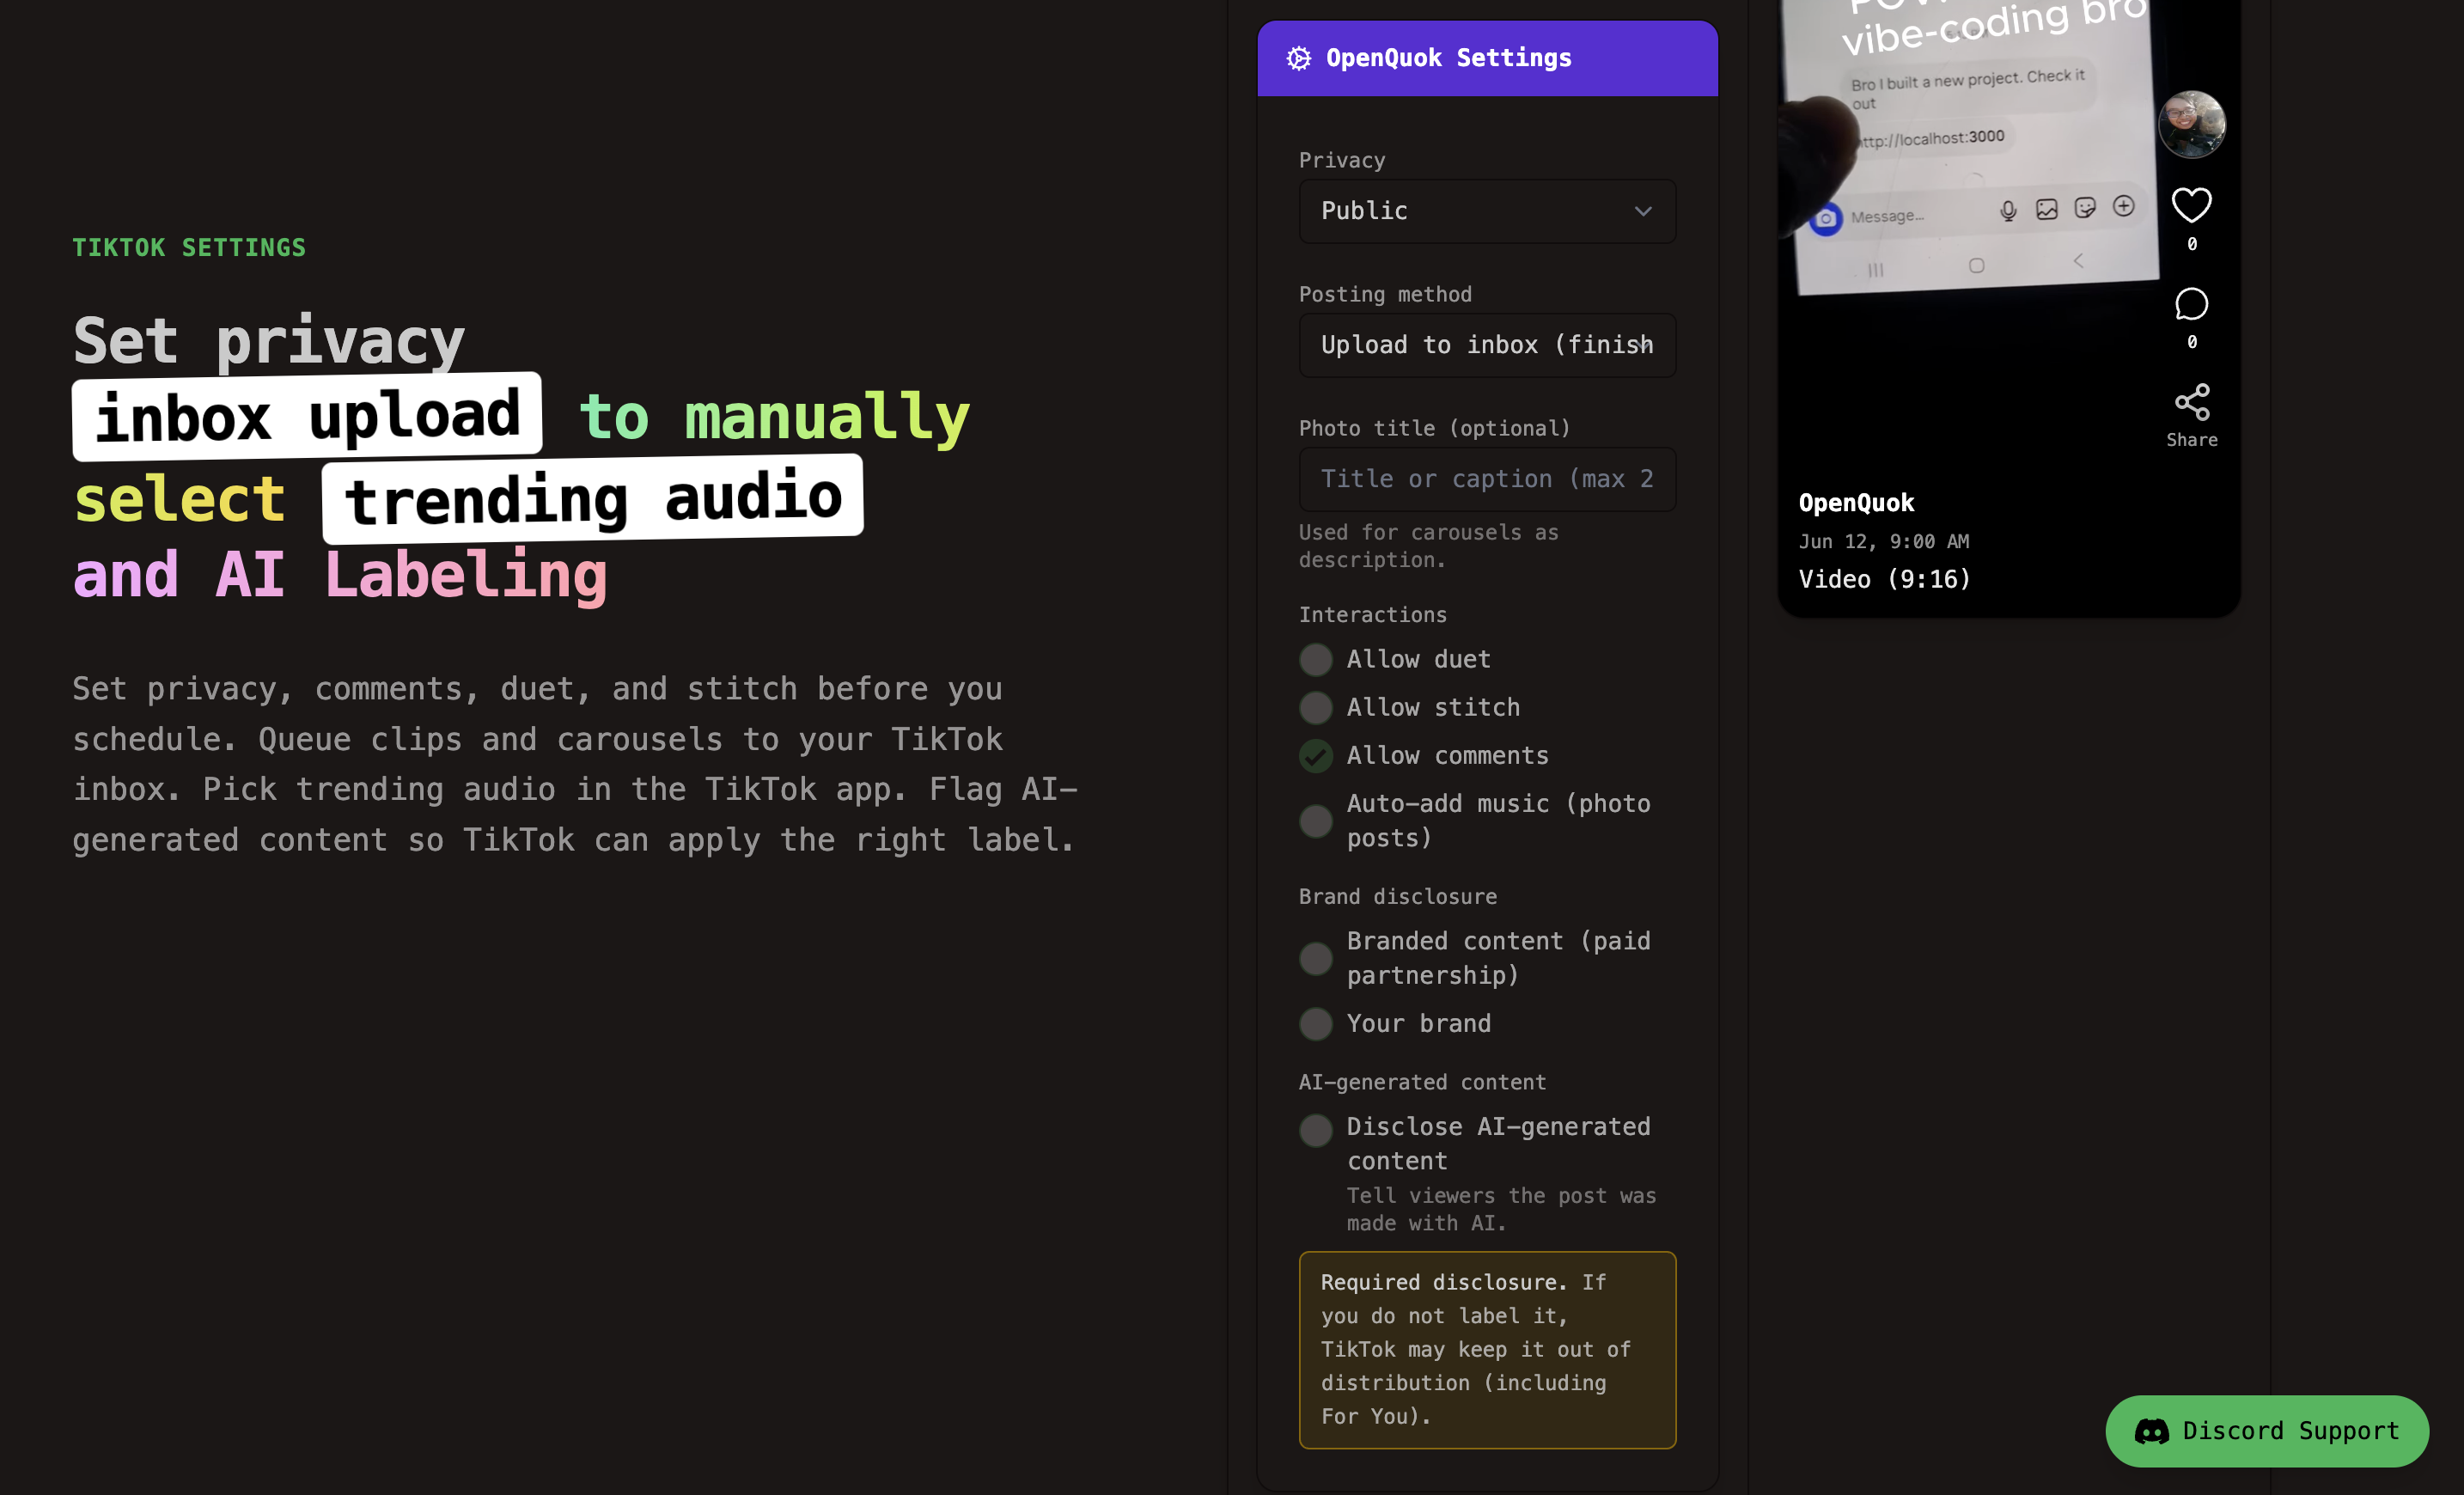The width and height of the screenshot is (2464, 1495).
Task: Enable the Allow stitch checkbox
Action: tap(1315, 708)
